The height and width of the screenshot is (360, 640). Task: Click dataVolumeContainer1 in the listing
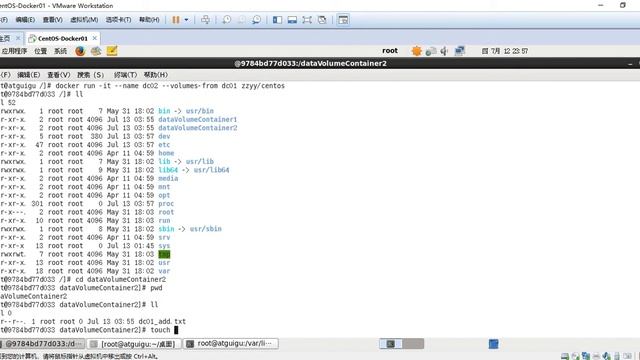click(x=198, y=119)
